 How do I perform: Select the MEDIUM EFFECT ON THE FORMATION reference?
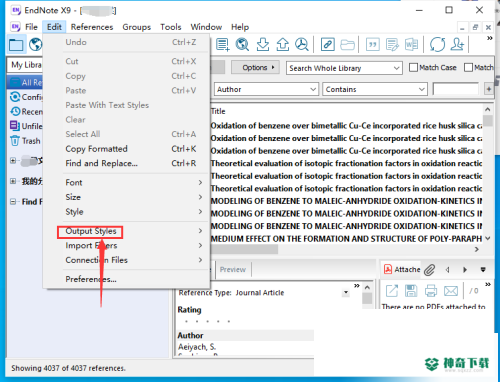346,239
